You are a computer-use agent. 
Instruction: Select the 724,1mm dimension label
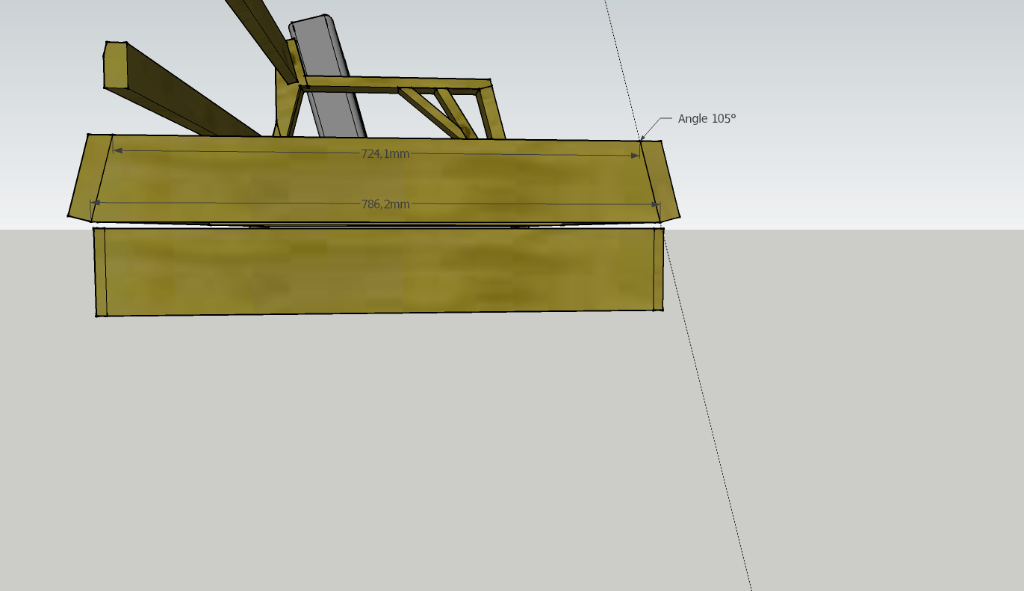pos(385,153)
